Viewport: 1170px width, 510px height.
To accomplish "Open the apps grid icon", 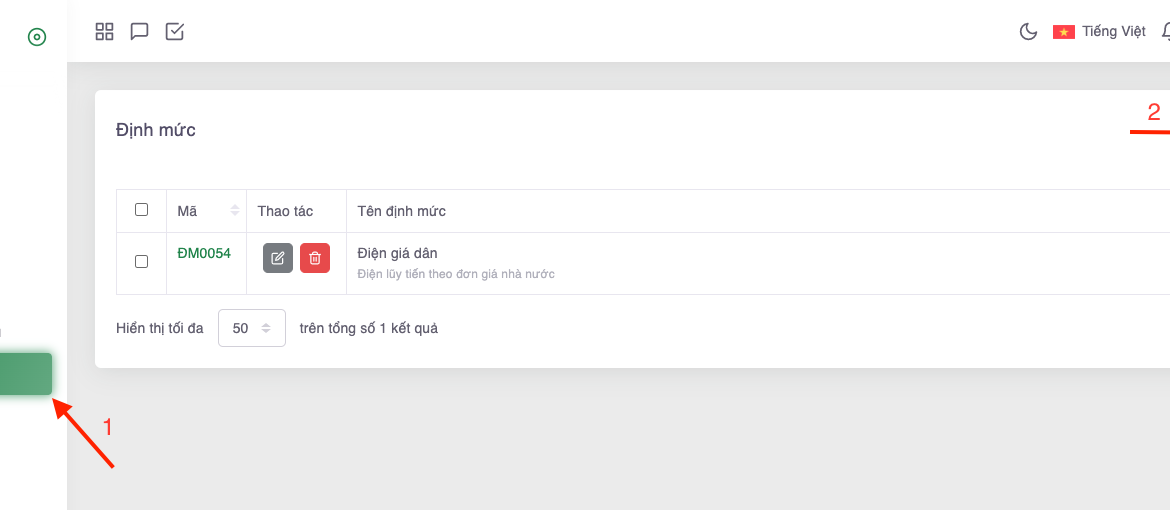I will point(105,32).
